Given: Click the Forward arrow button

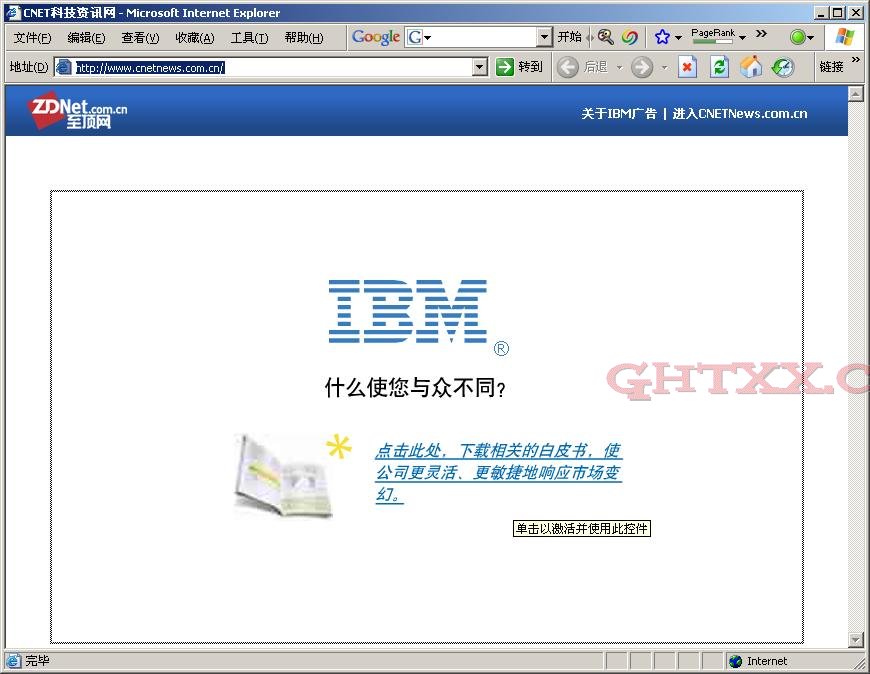Looking at the screenshot, I should pos(642,67).
